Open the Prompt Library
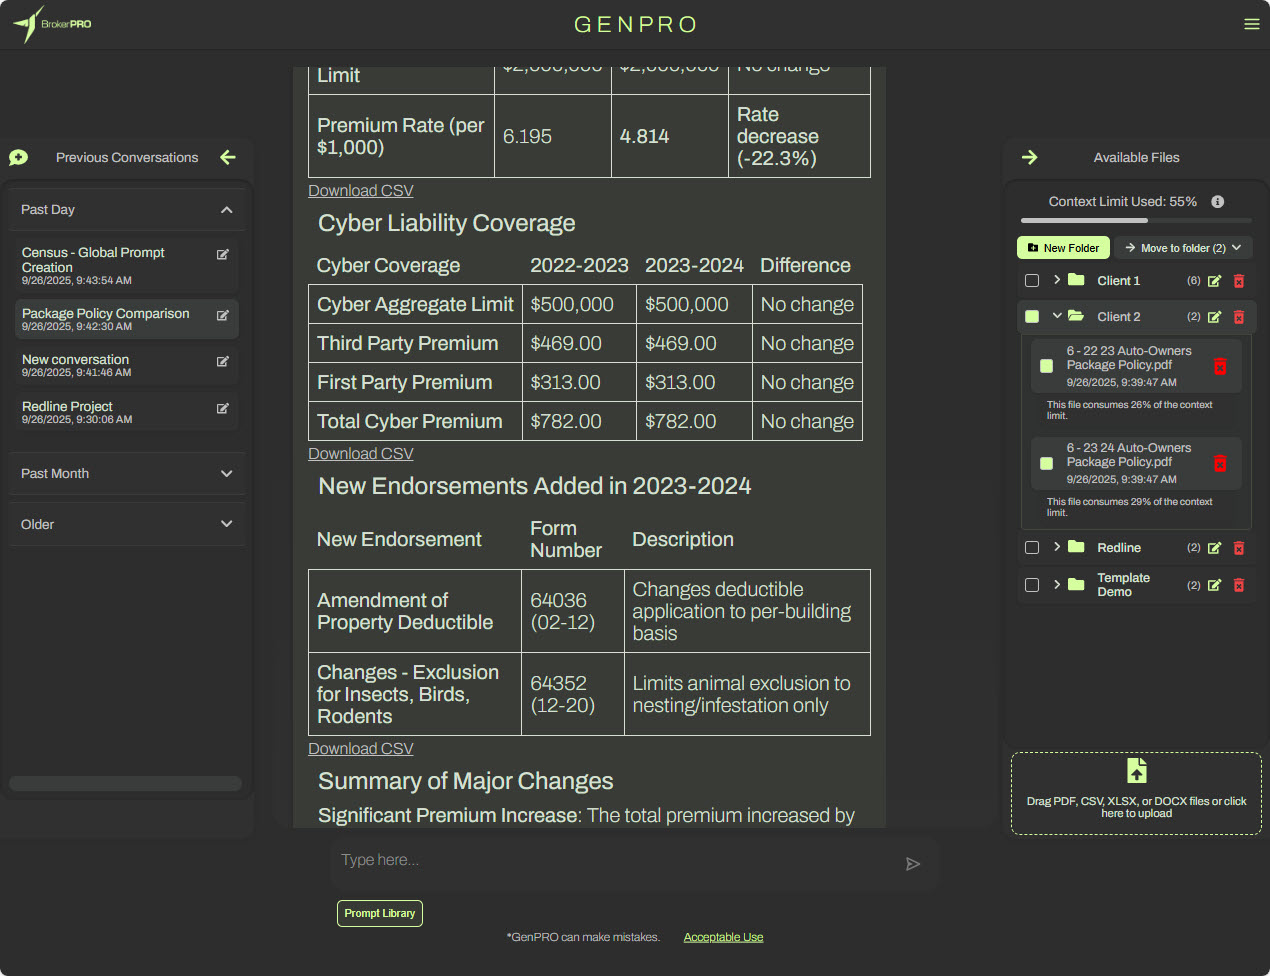The height and width of the screenshot is (976, 1270). click(379, 913)
